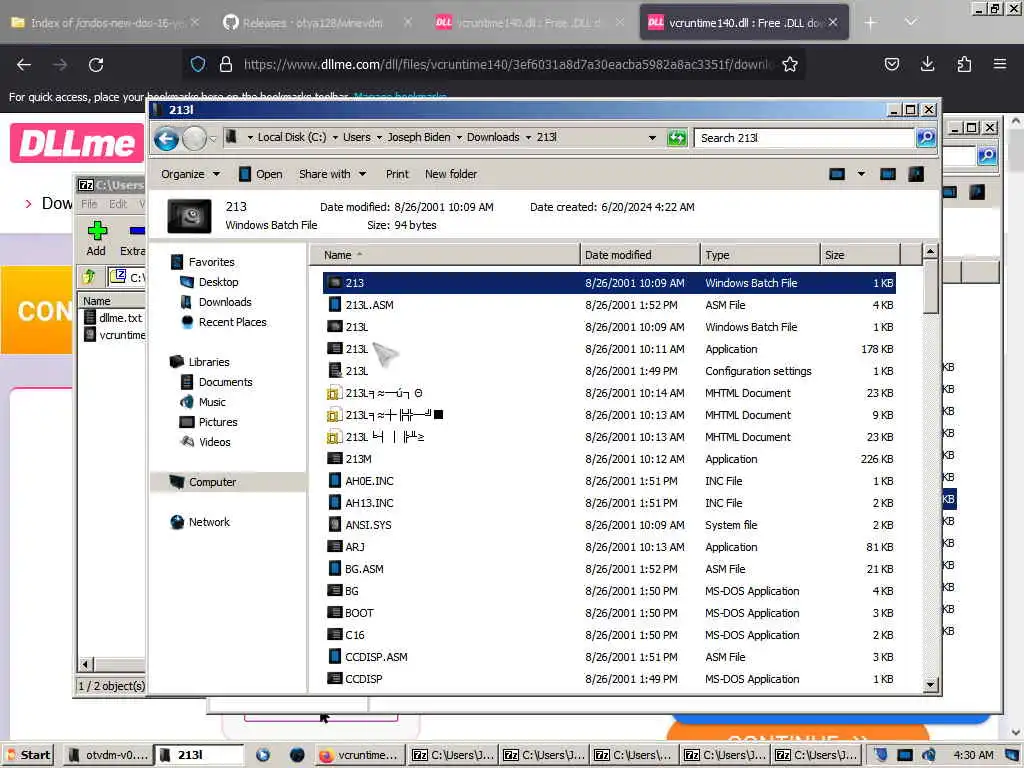Sort files by Name column header
Viewport: 1024px width, 768px height.
(444, 255)
